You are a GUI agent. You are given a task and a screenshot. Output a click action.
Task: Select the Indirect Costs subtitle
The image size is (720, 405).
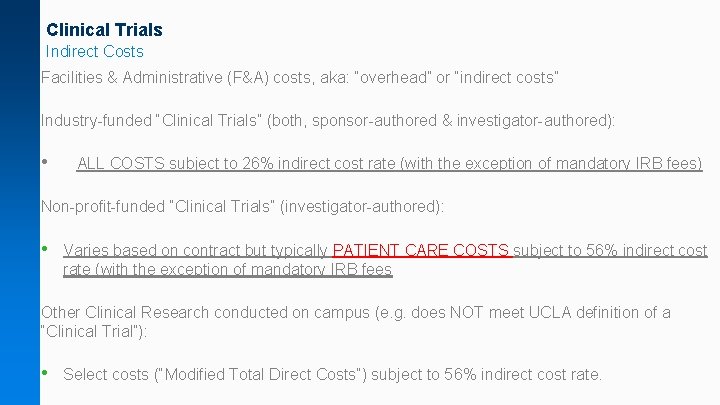coord(95,52)
